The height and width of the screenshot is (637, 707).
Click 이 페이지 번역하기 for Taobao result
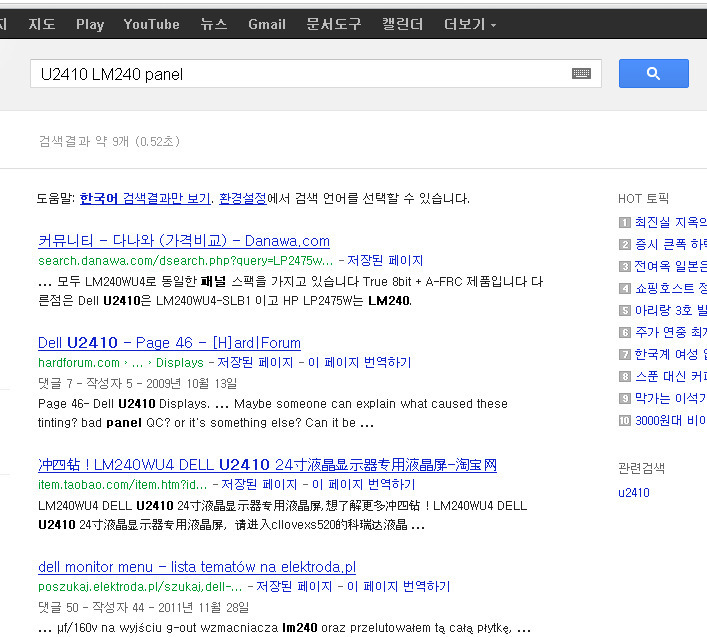click(x=364, y=485)
